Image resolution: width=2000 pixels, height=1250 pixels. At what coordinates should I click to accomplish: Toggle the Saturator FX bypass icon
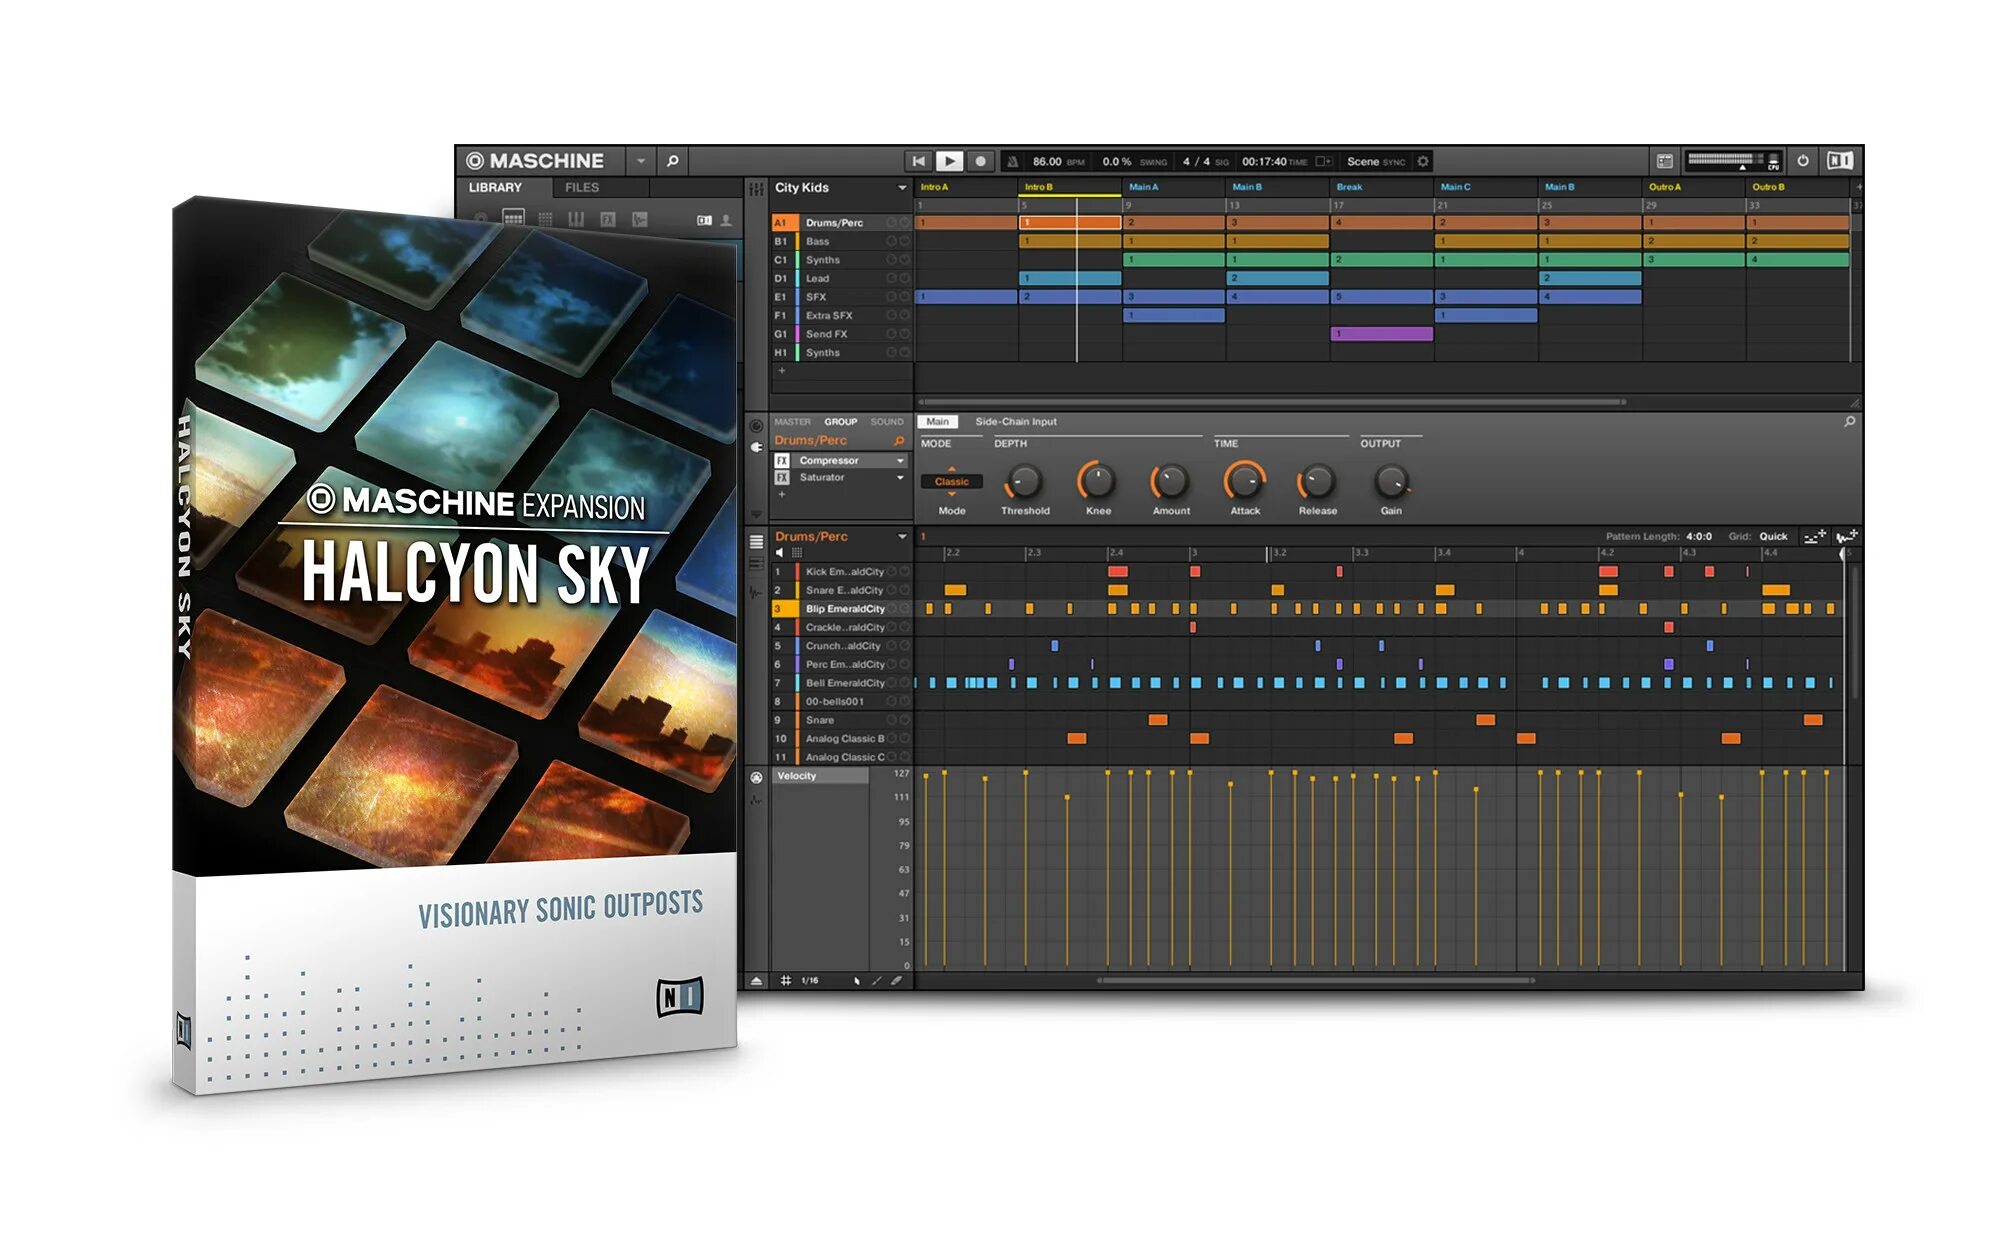782,478
